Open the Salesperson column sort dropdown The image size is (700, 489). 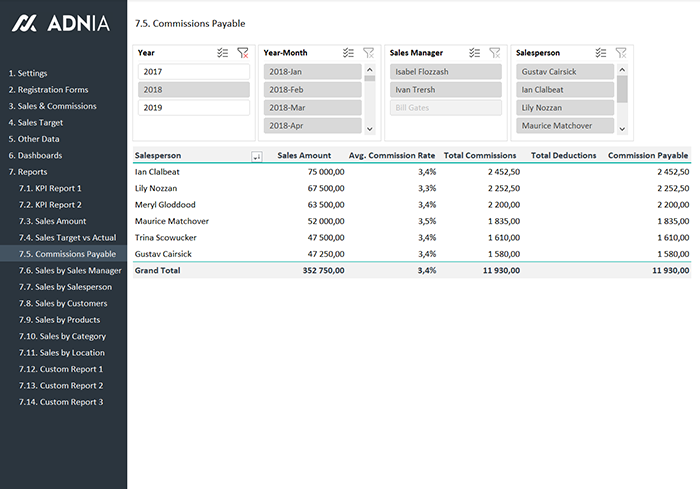click(x=257, y=156)
